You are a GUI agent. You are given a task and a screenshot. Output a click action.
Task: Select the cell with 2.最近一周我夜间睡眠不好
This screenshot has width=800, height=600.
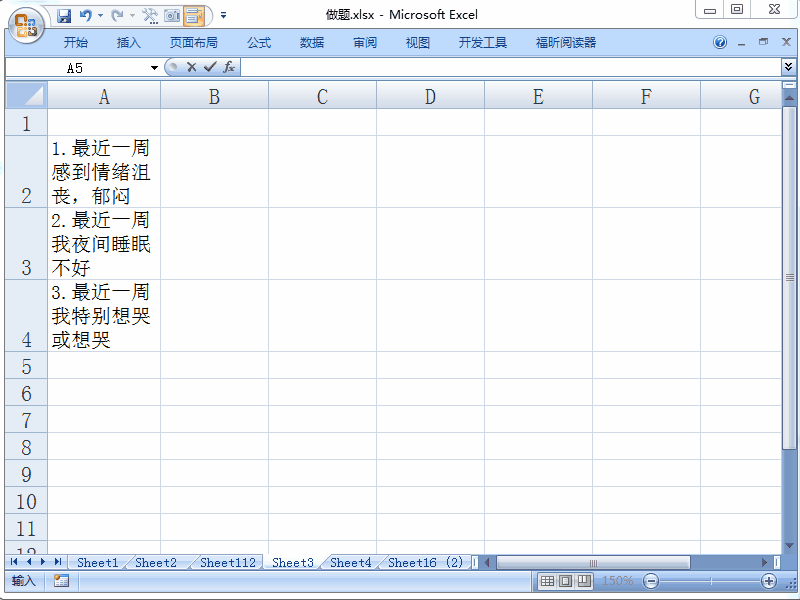104,244
